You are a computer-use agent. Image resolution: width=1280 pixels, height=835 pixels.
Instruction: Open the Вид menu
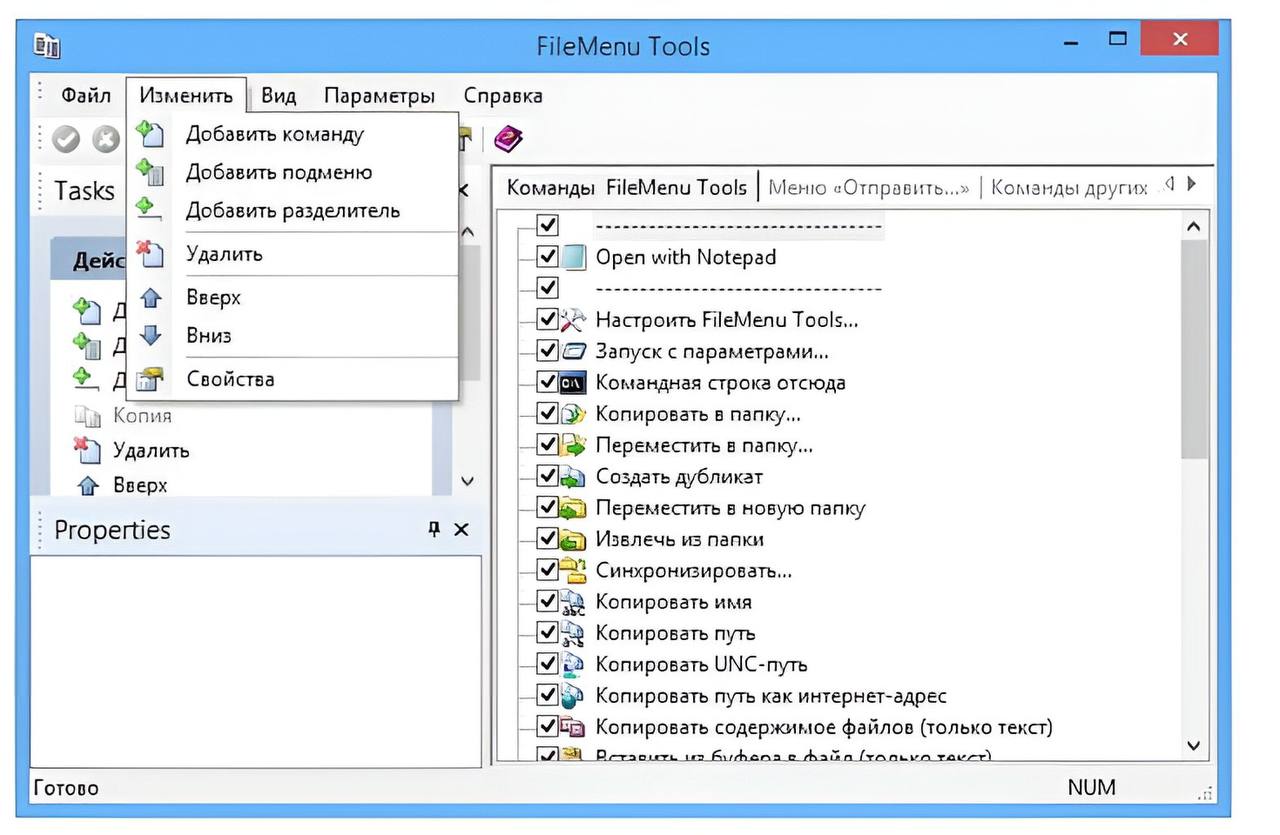tap(279, 96)
